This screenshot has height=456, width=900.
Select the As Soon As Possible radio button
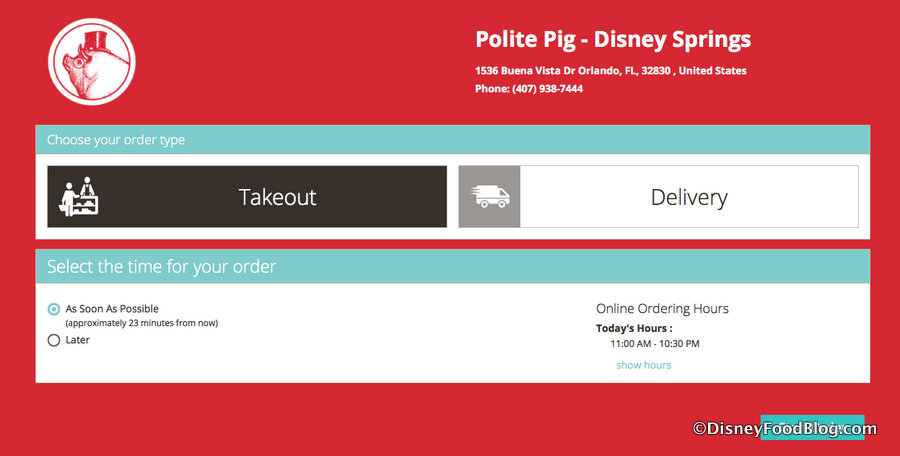[54, 309]
